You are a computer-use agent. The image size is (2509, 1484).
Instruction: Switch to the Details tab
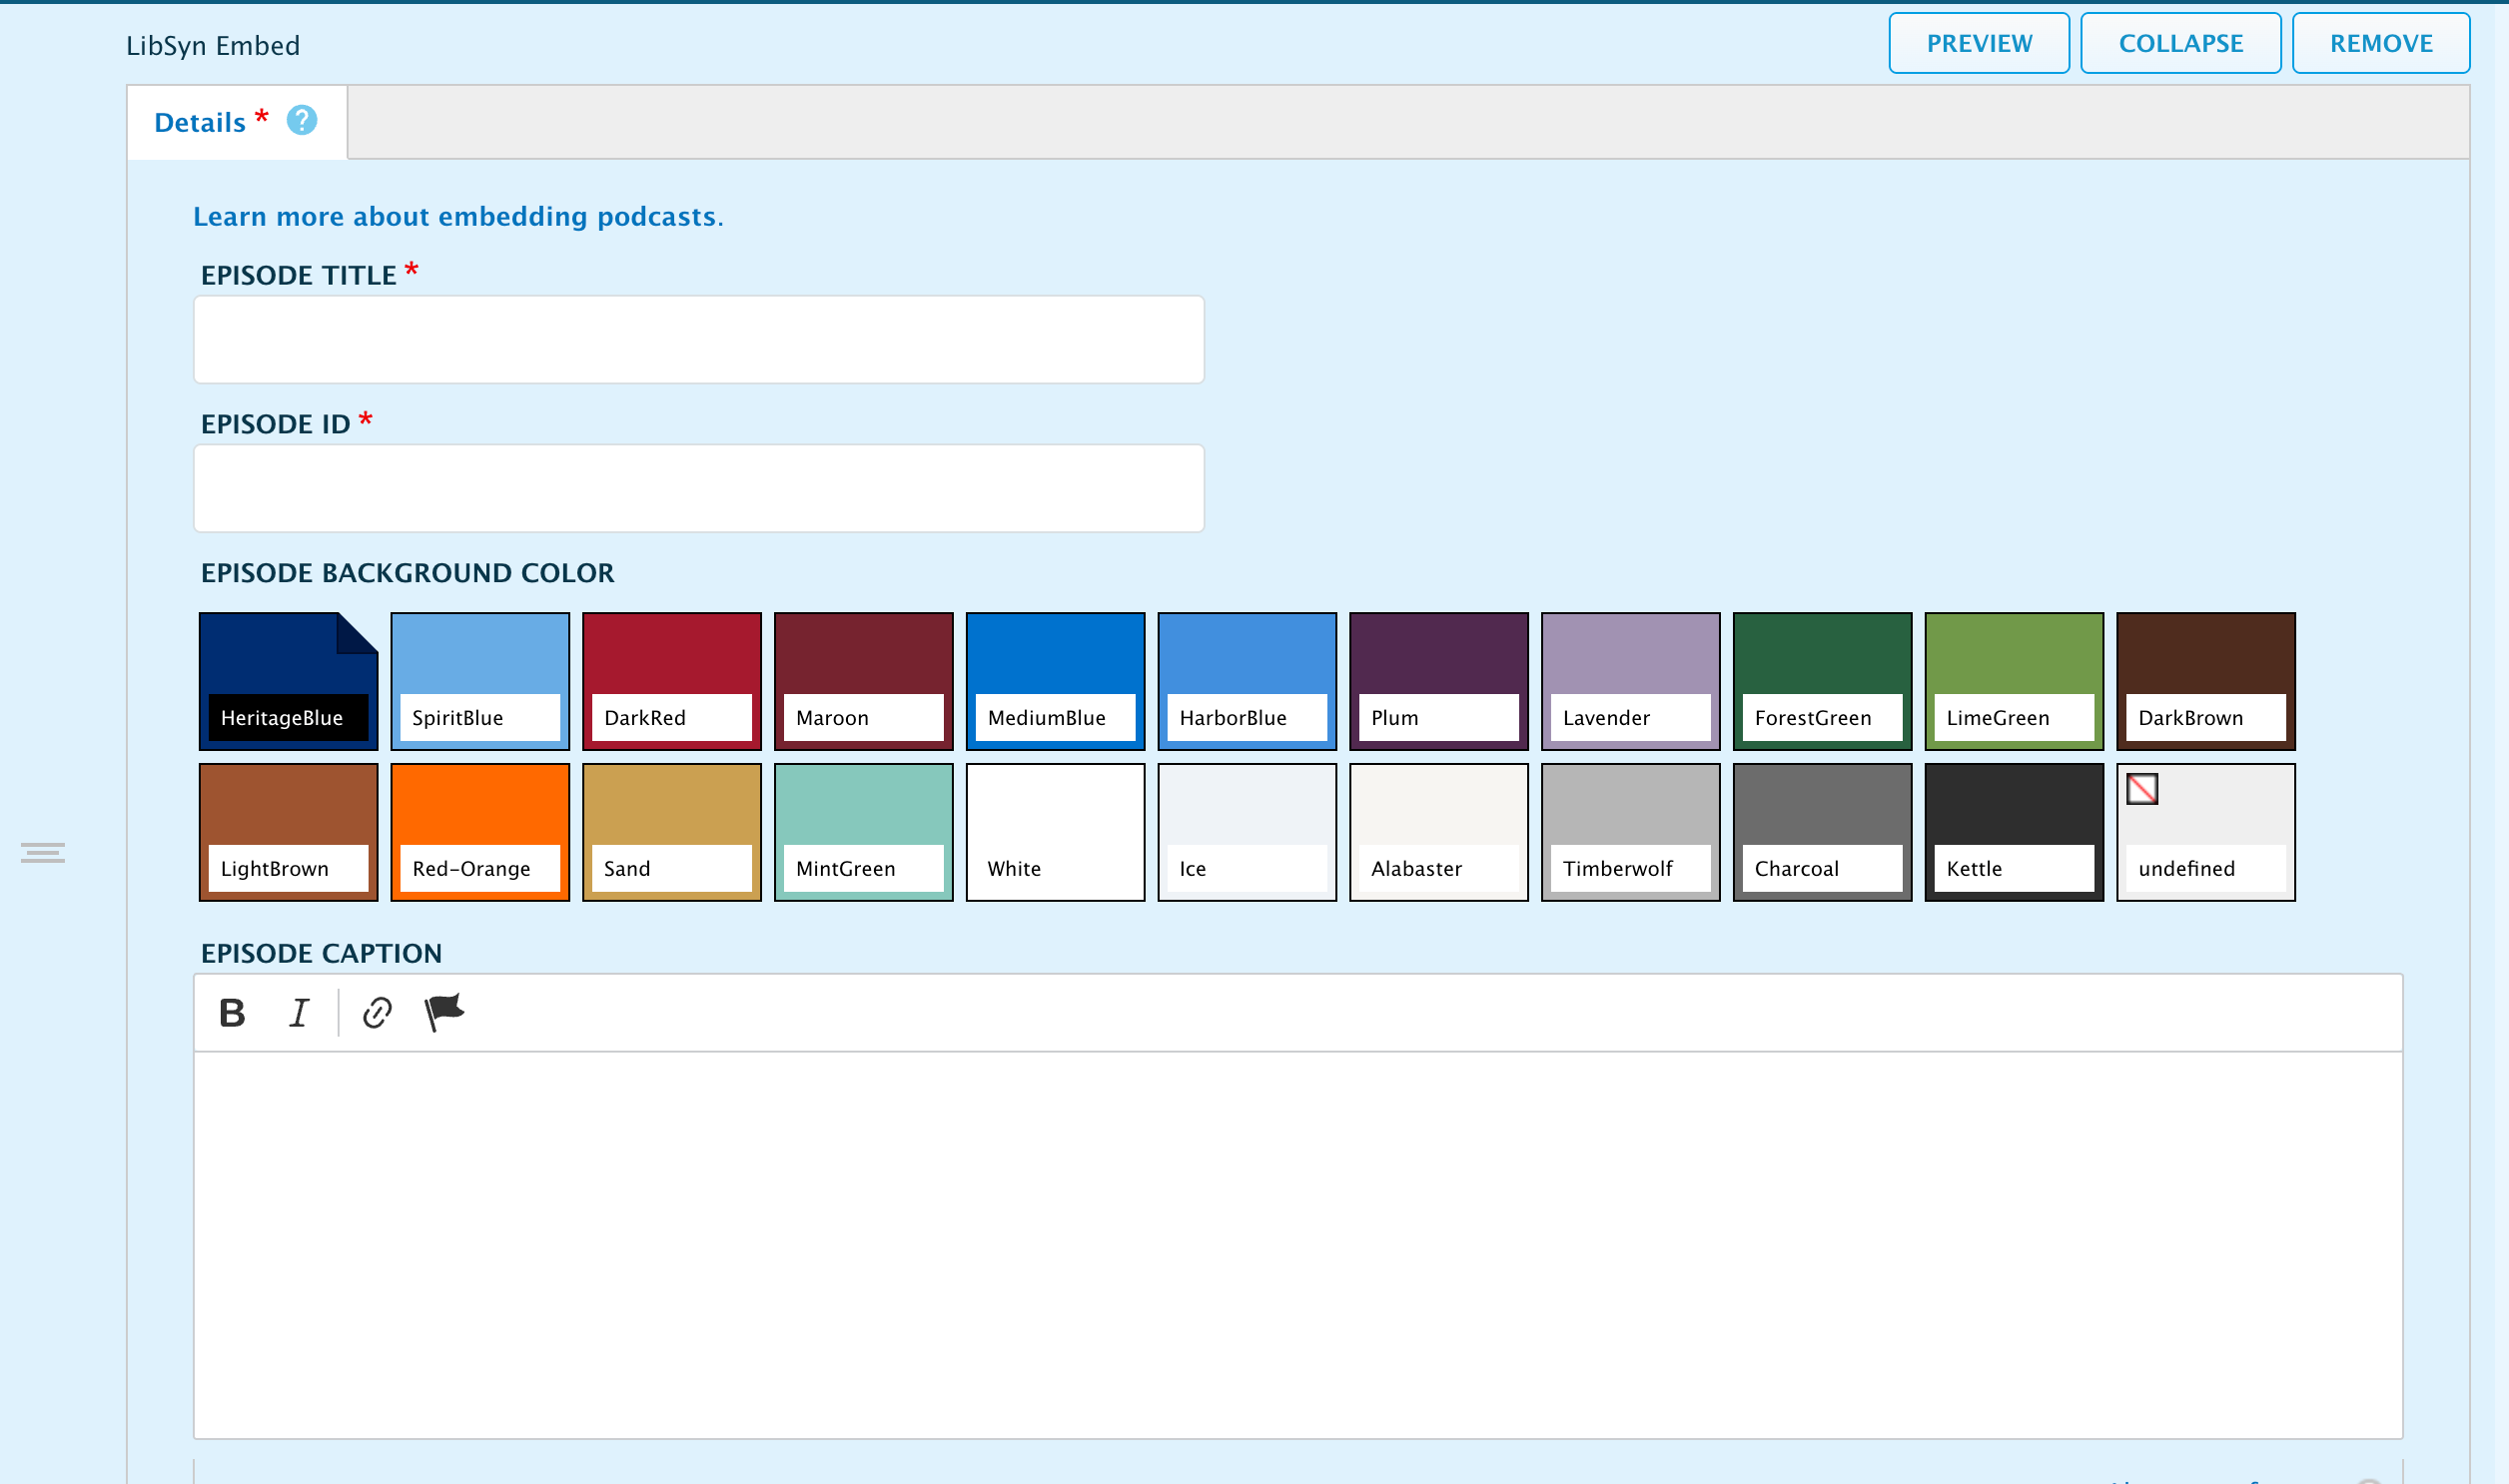click(200, 122)
